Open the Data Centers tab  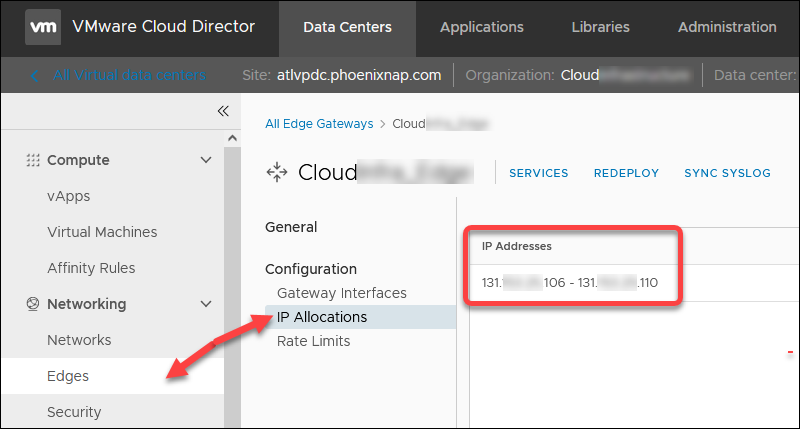347,27
